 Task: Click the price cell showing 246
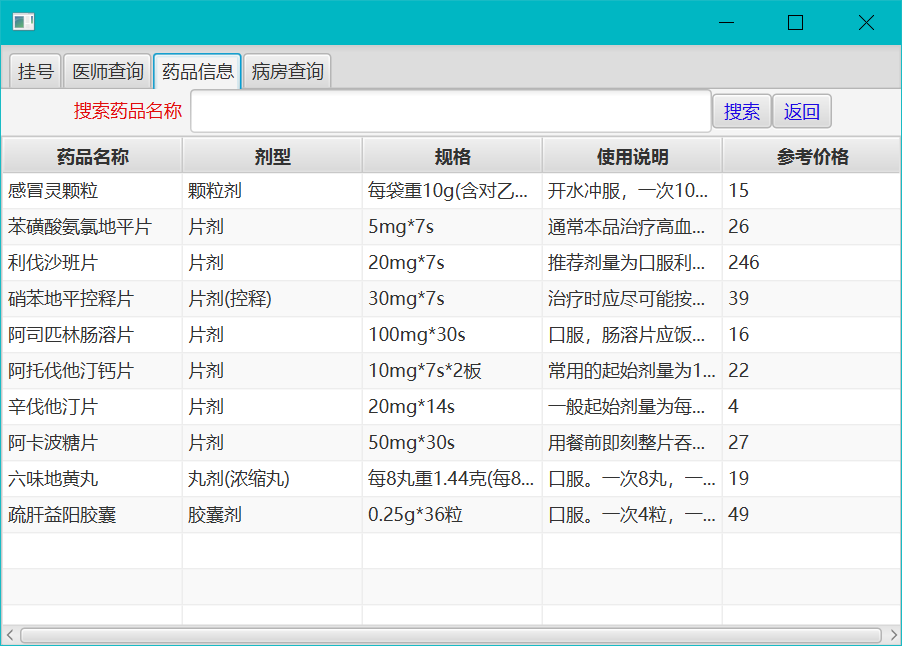click(x=812, y=263)
